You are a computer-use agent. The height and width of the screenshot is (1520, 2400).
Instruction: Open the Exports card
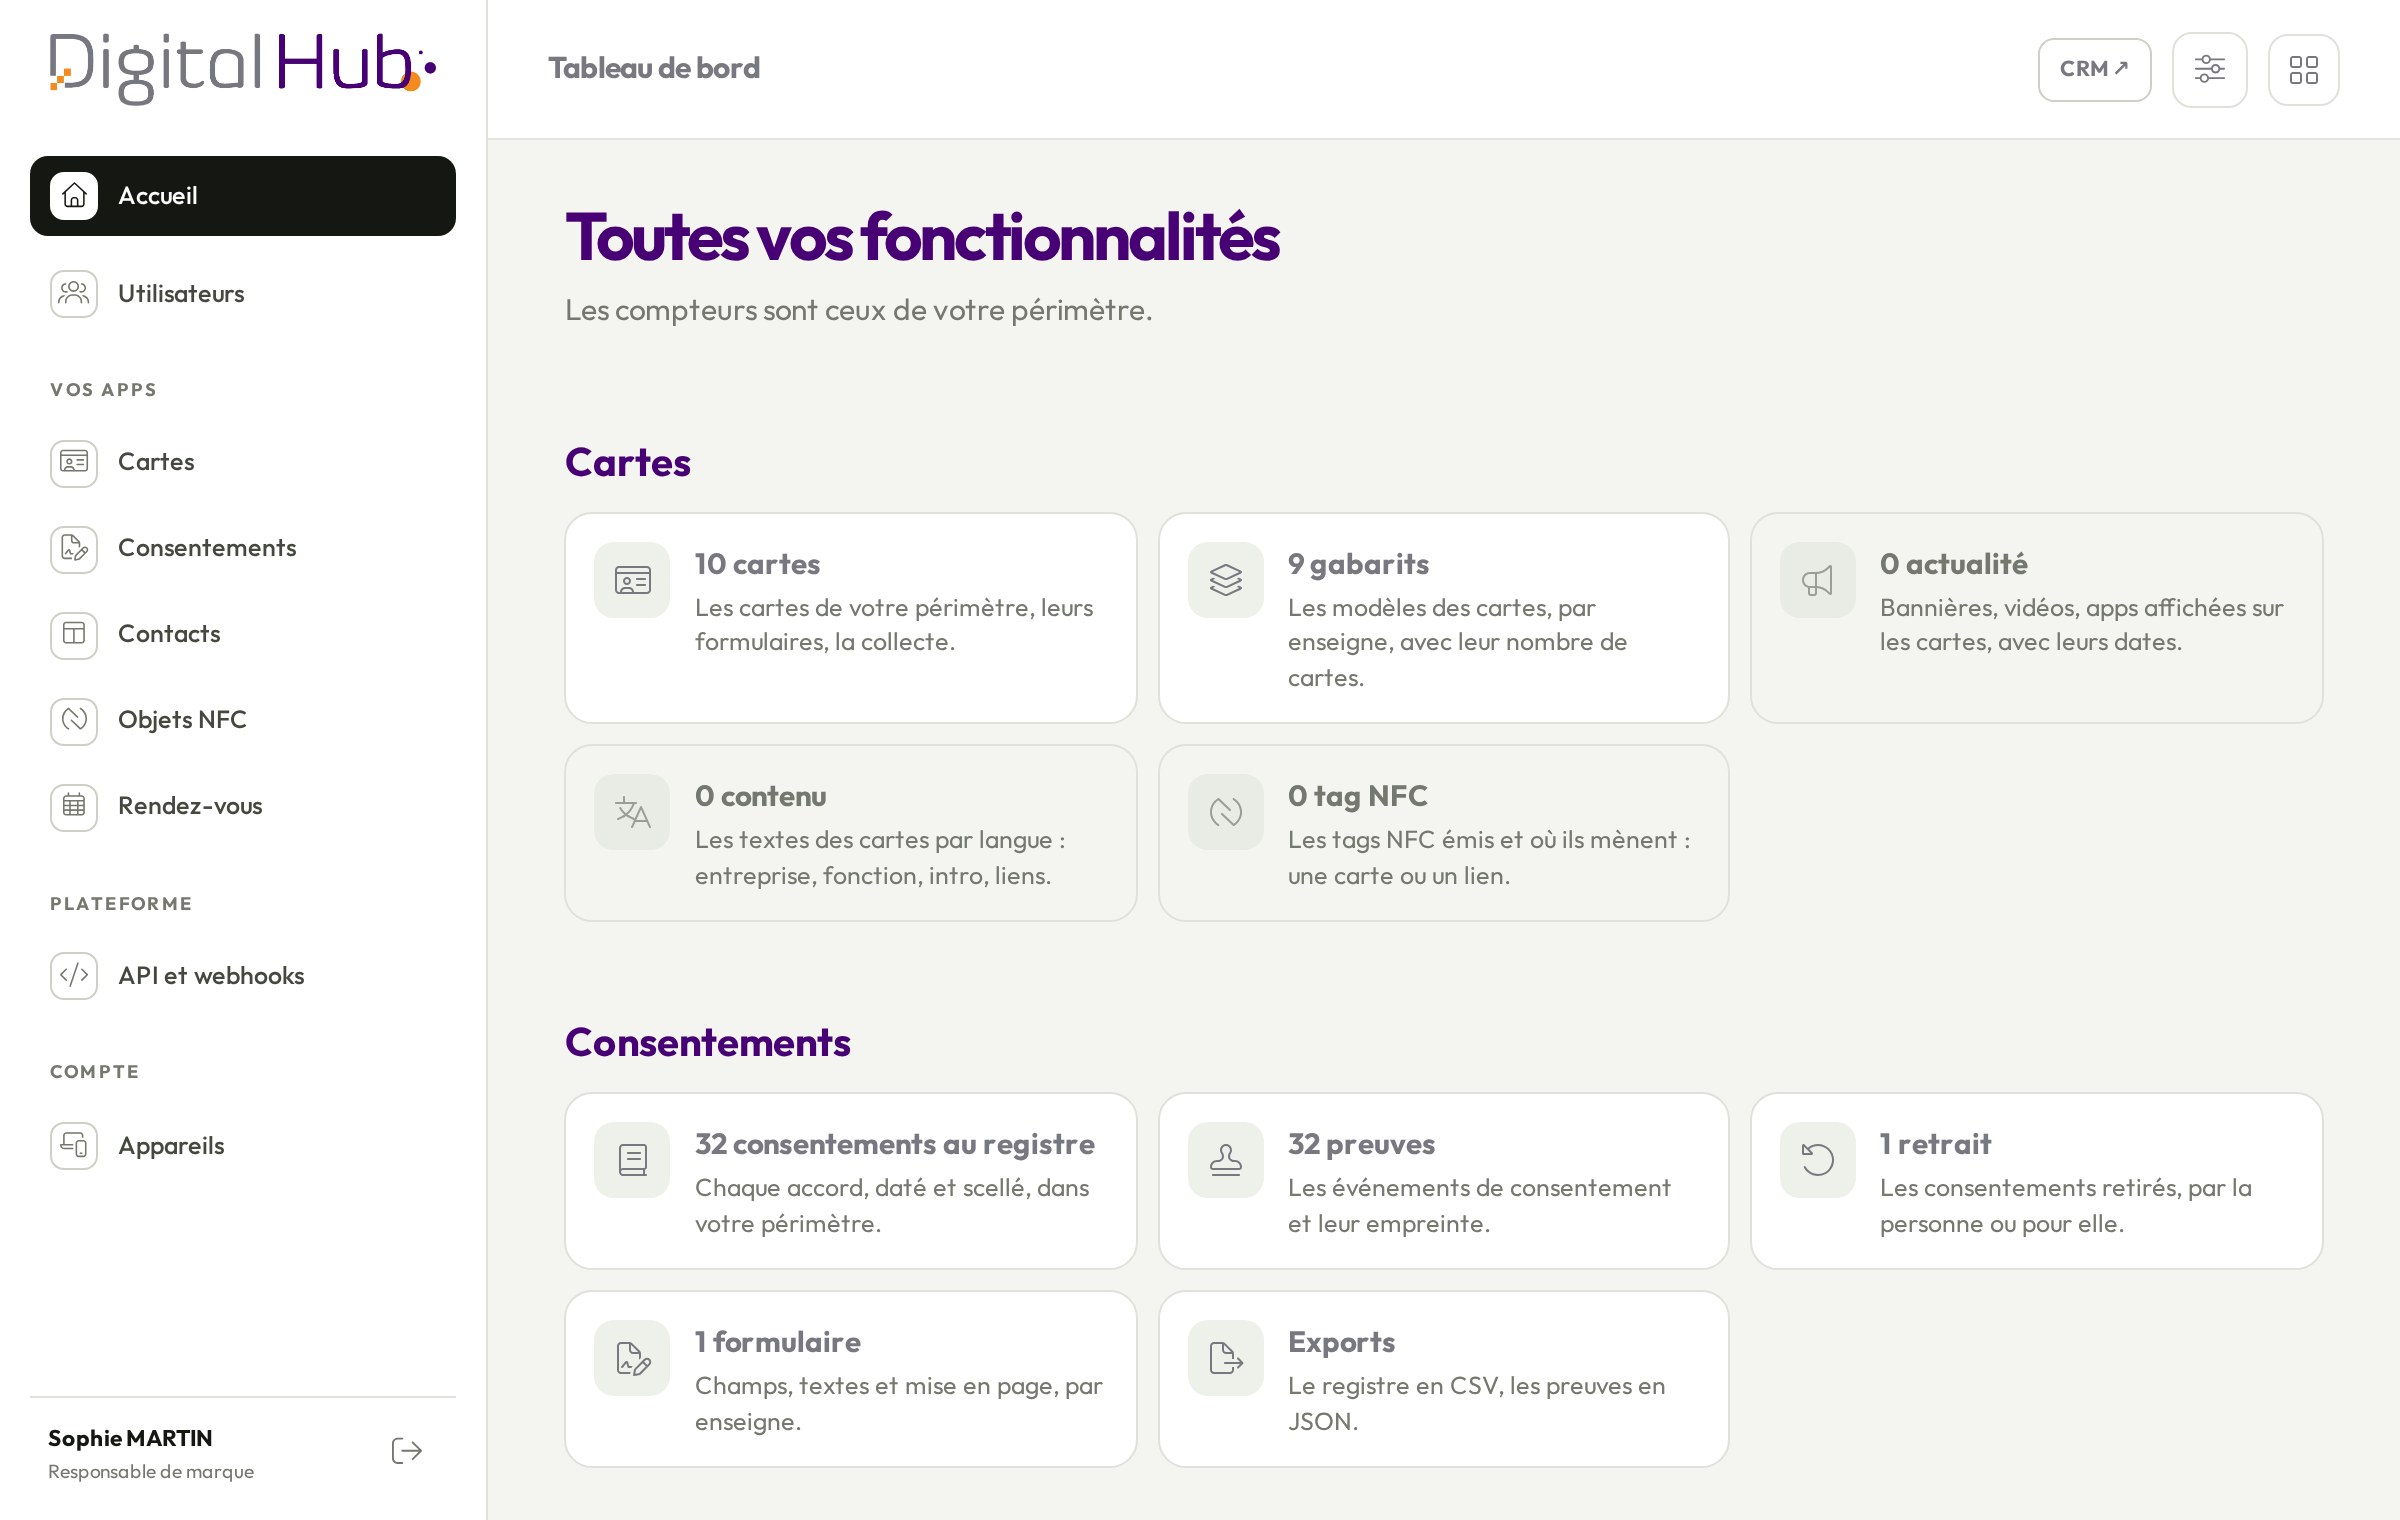[x=1443, y=1379]
